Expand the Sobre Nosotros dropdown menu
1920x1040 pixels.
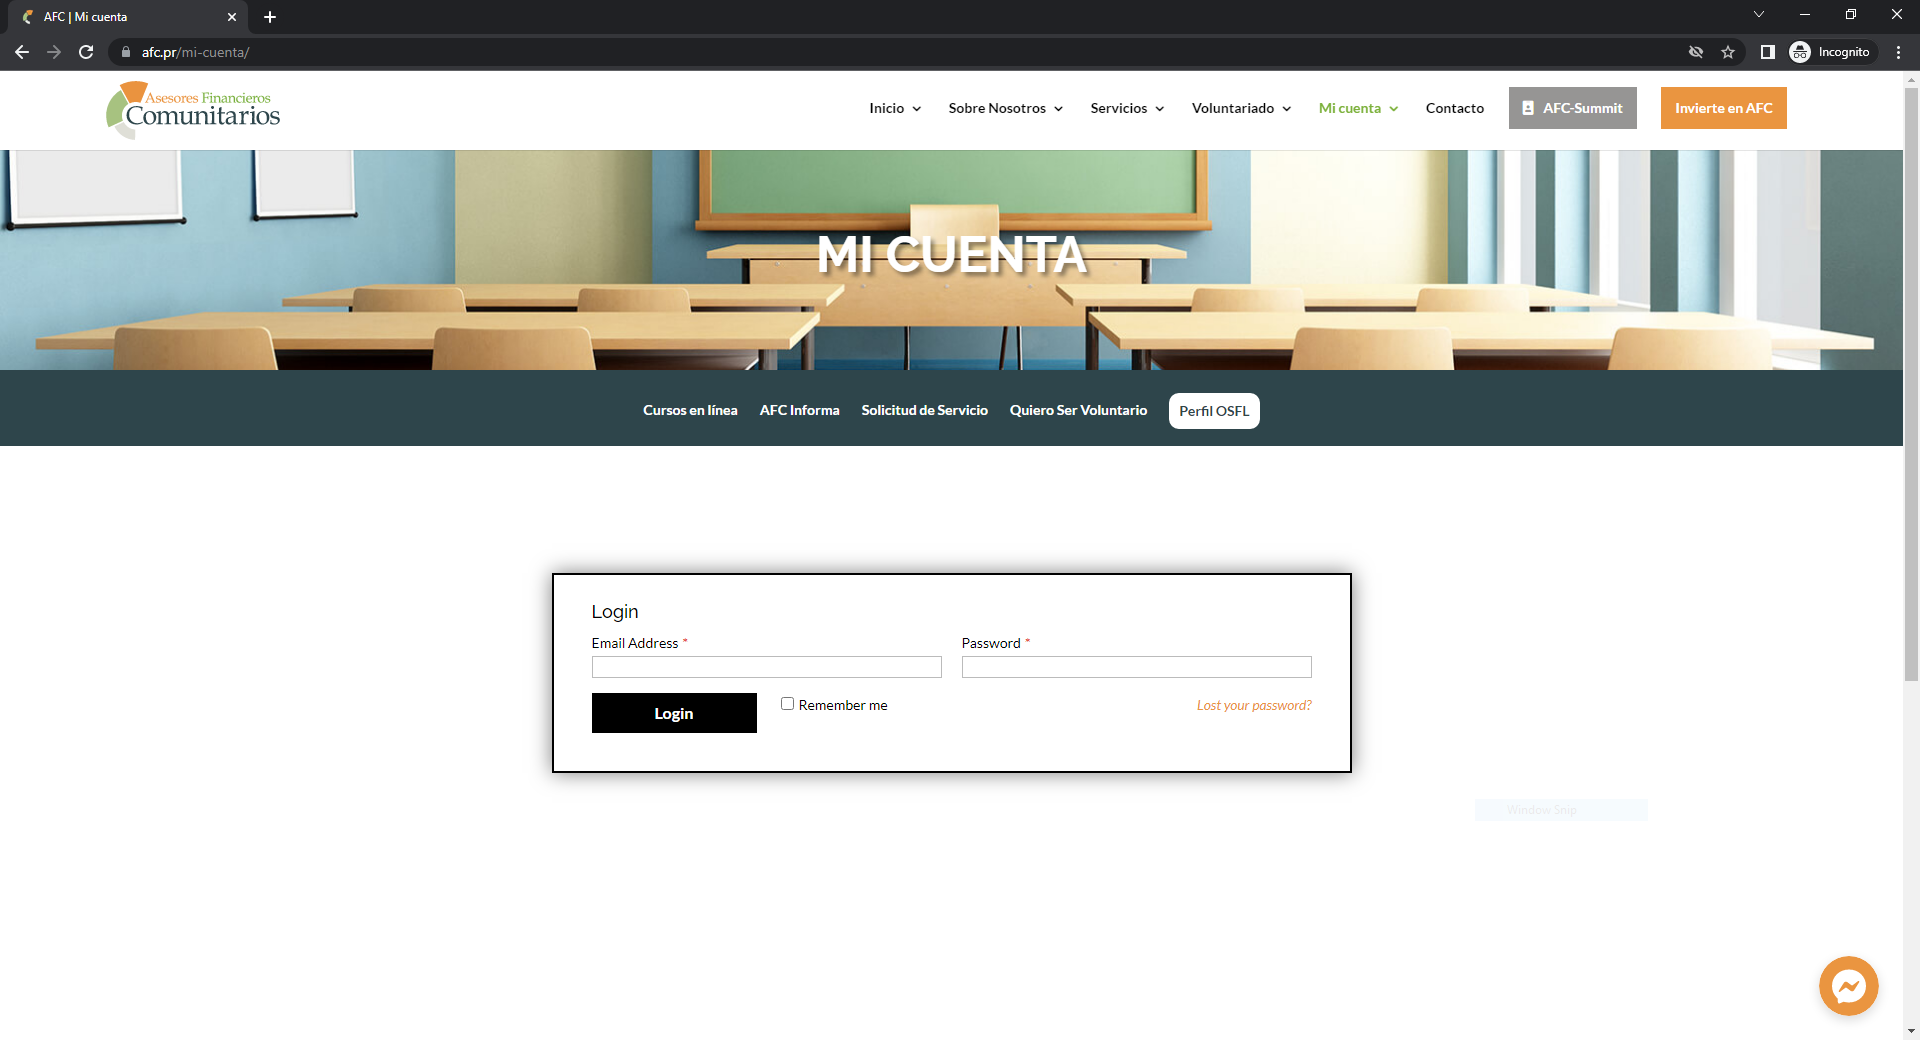tap(1005, 108)
